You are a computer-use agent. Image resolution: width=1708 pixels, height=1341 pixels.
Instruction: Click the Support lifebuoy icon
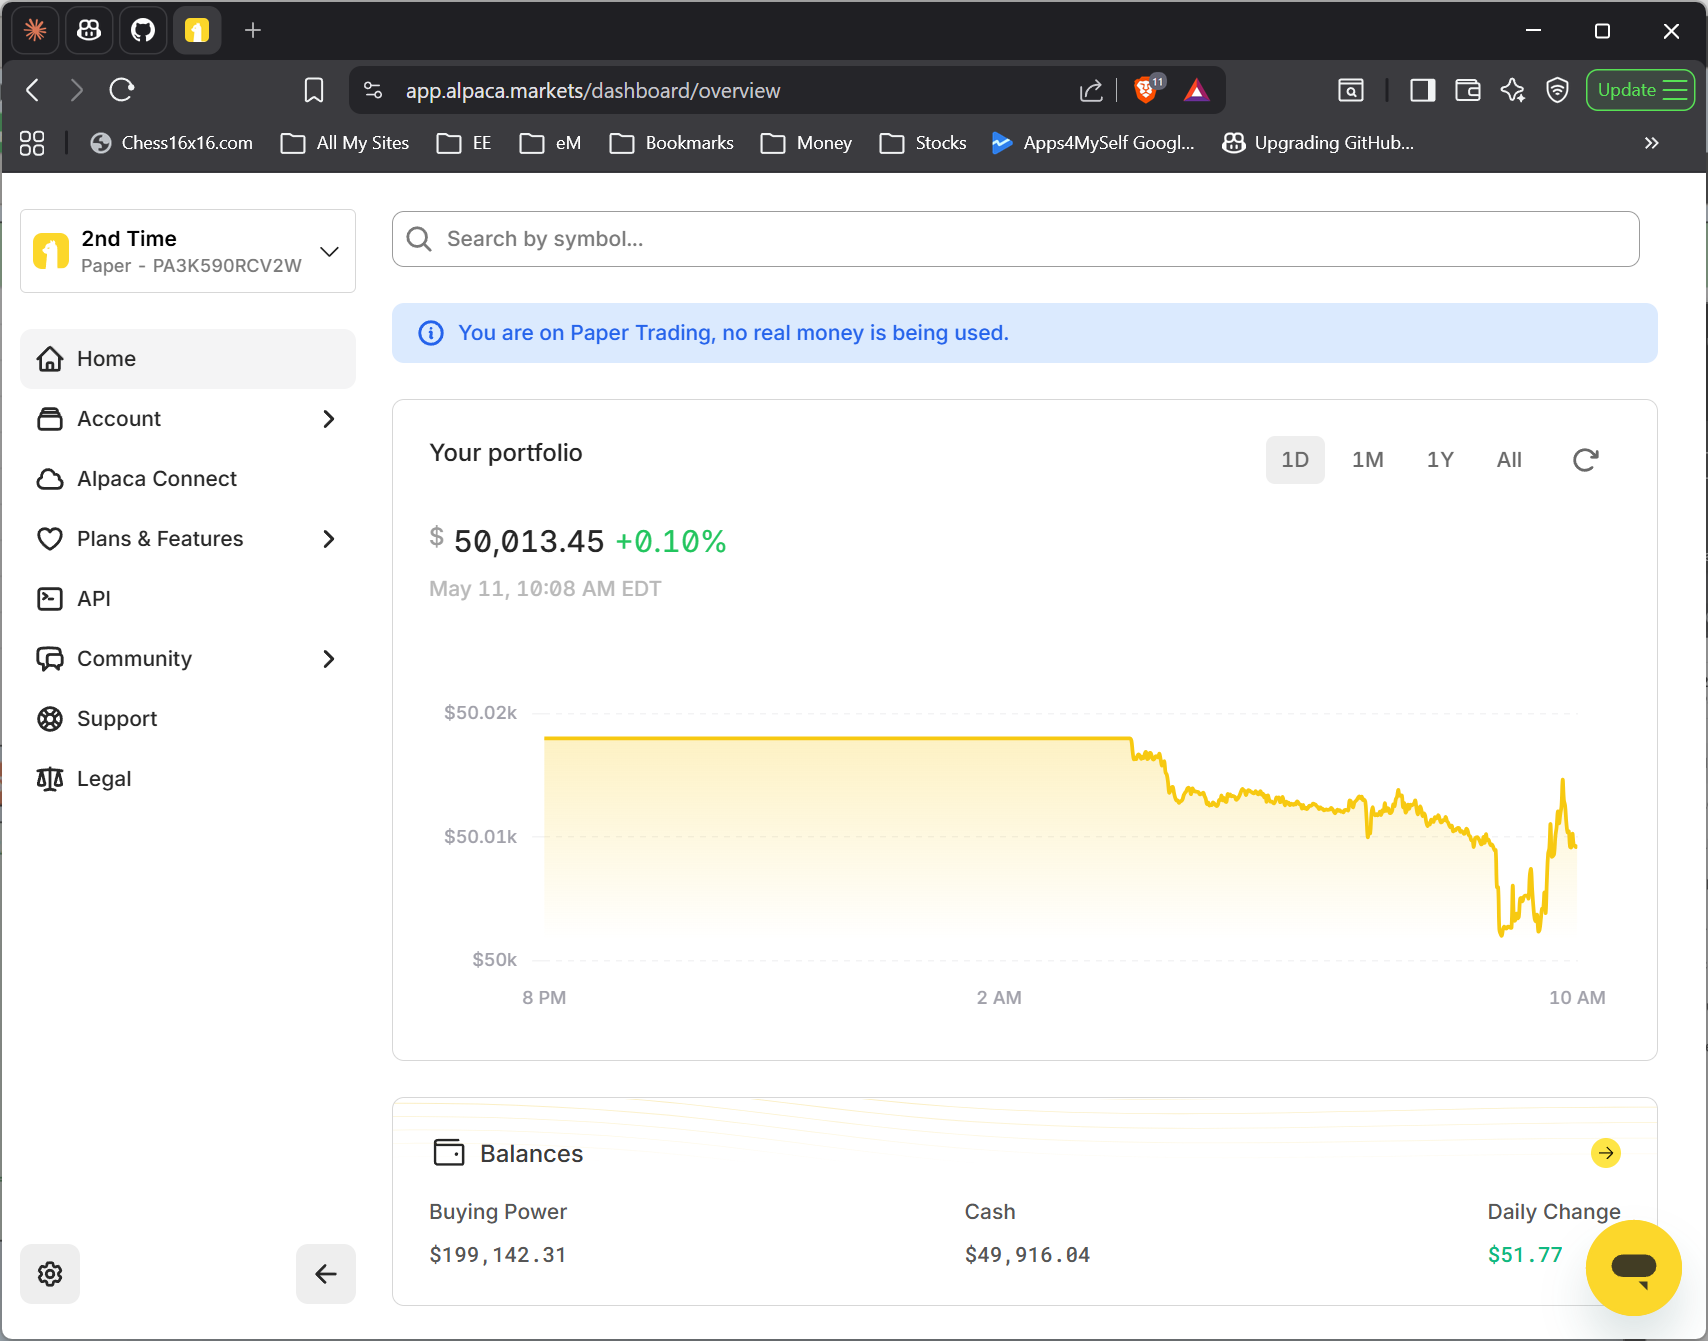(50, 719)
